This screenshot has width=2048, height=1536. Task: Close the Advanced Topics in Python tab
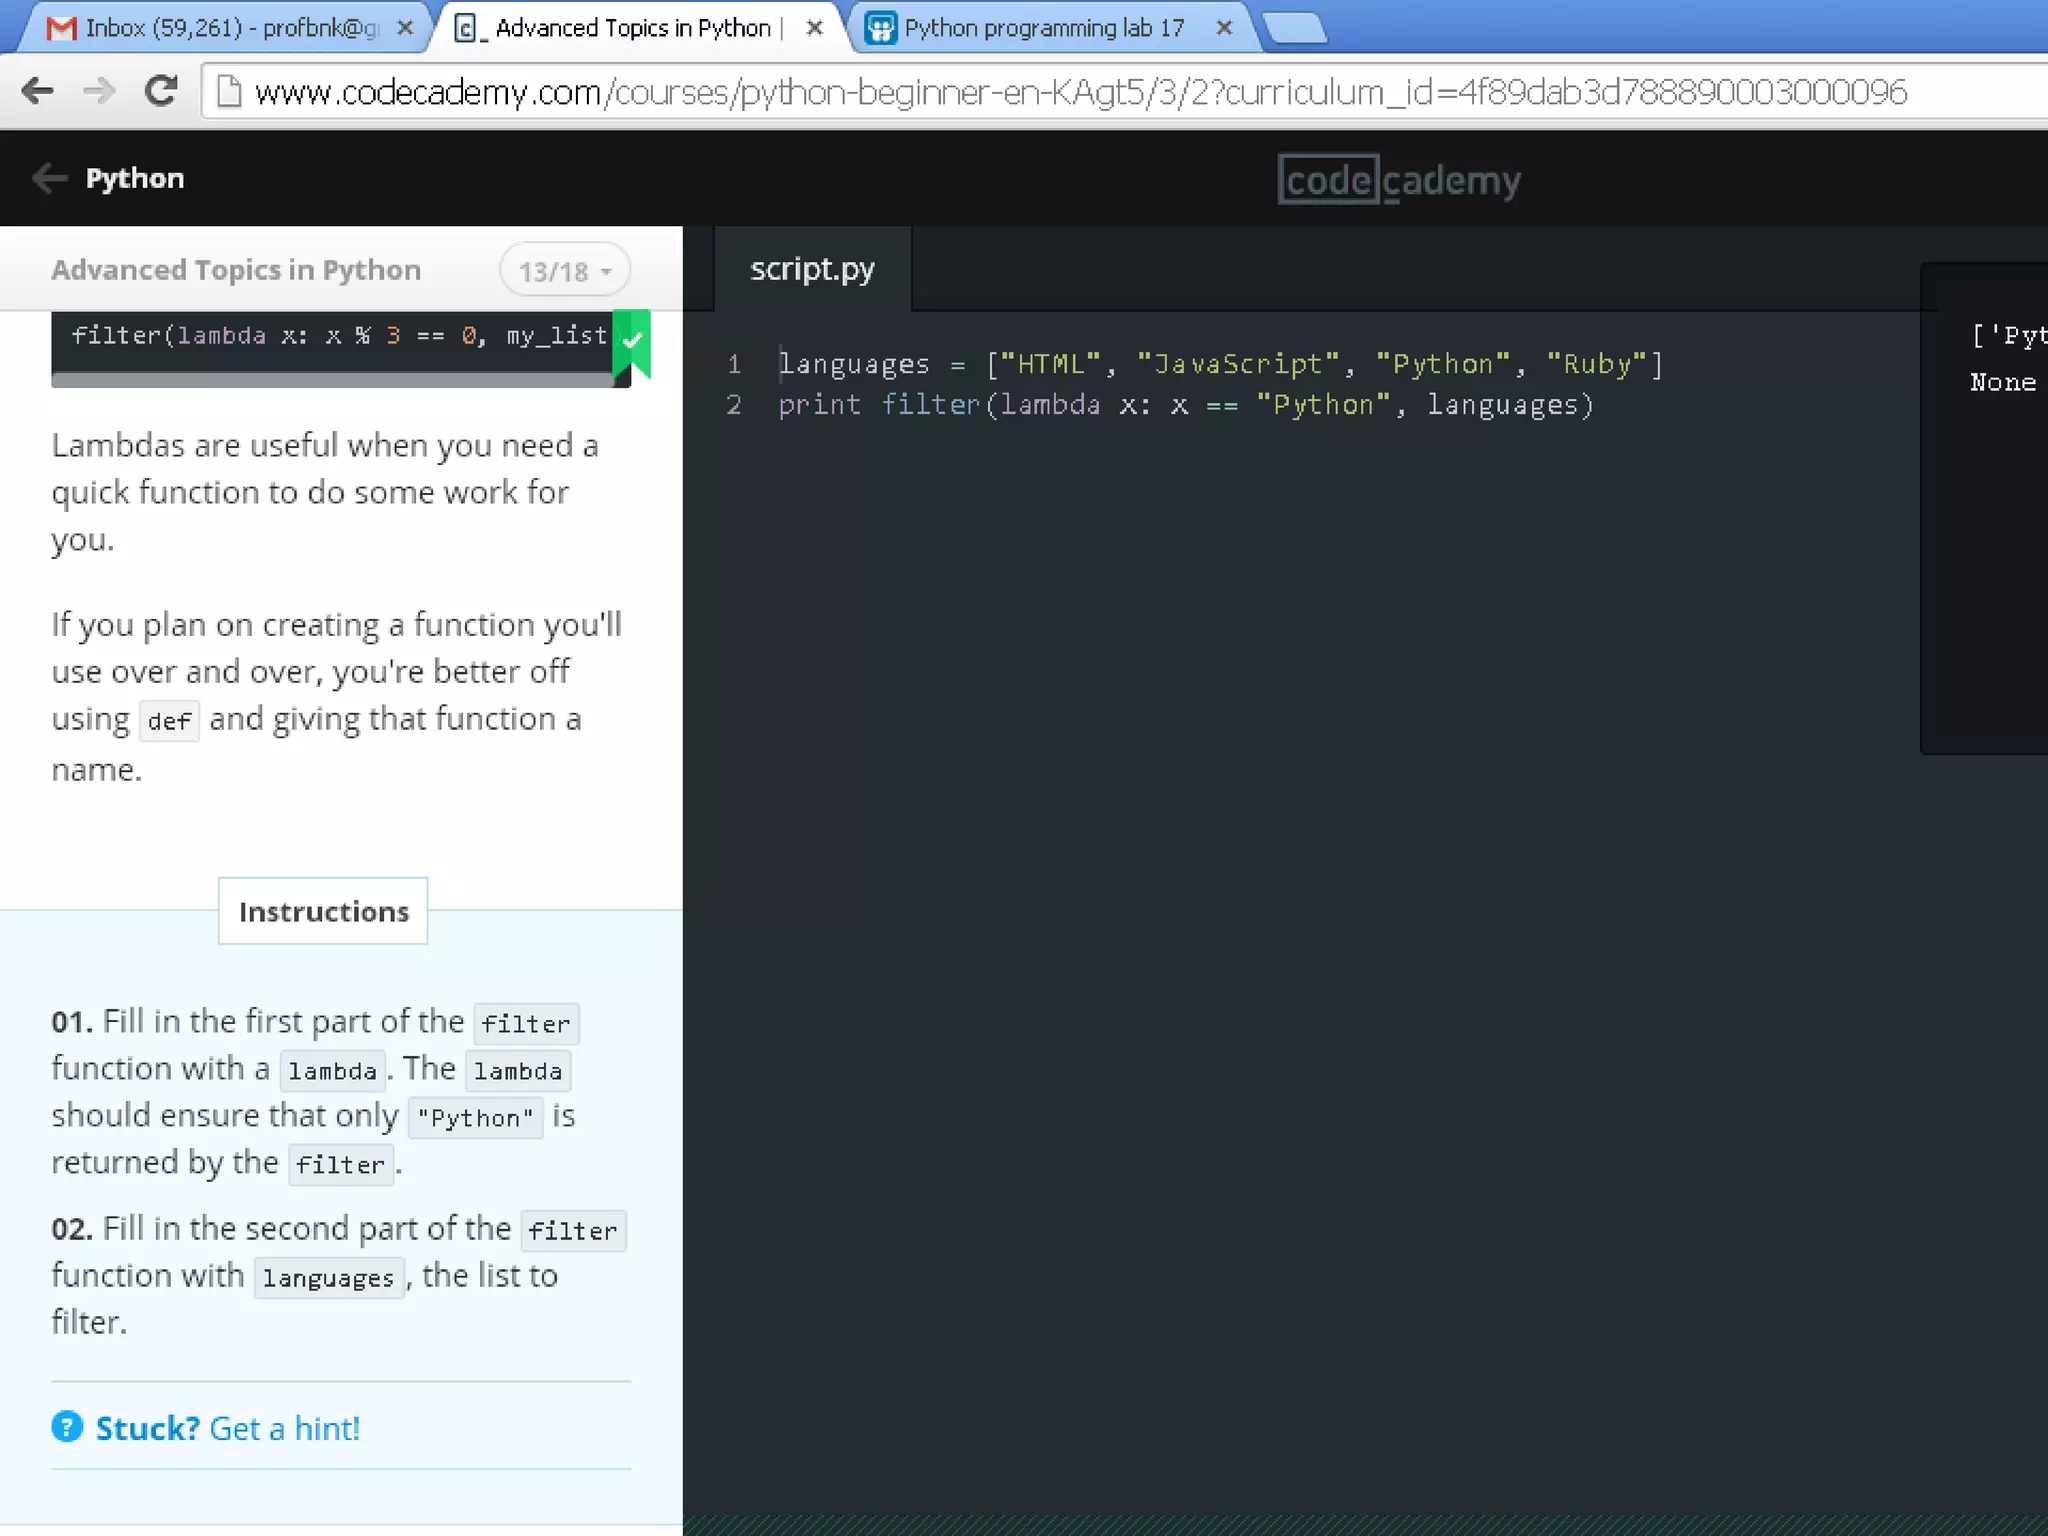coord(815,28)
